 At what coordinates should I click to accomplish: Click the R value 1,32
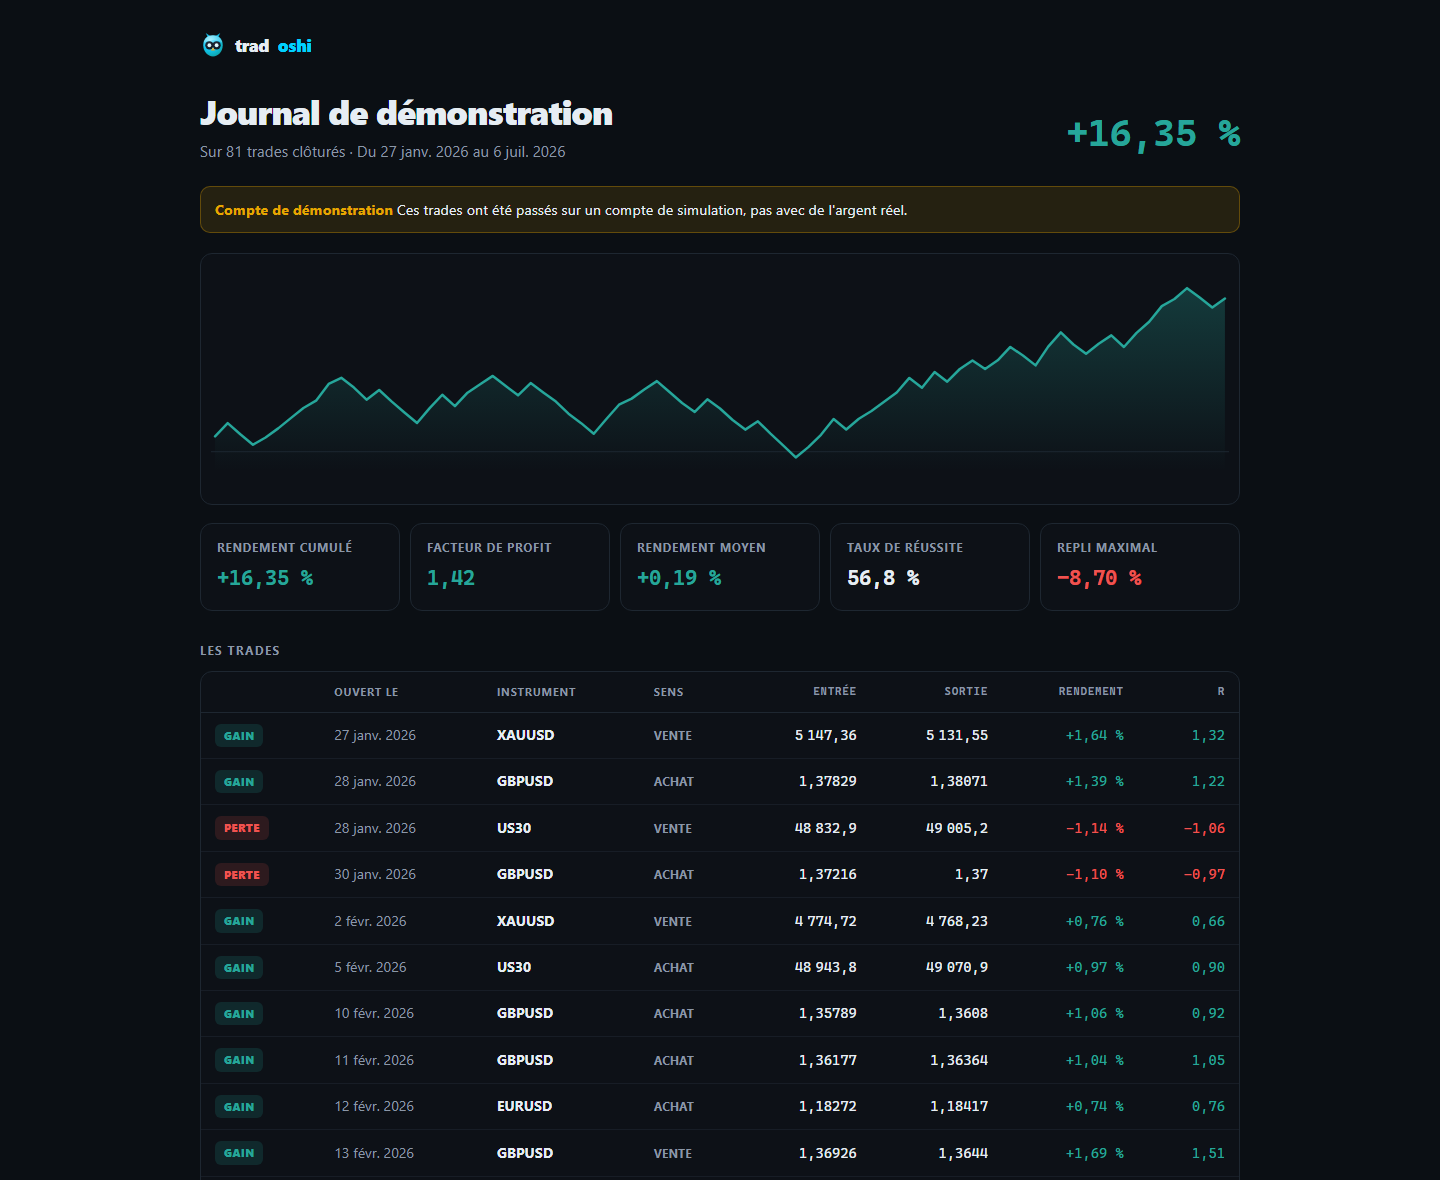1208,735
